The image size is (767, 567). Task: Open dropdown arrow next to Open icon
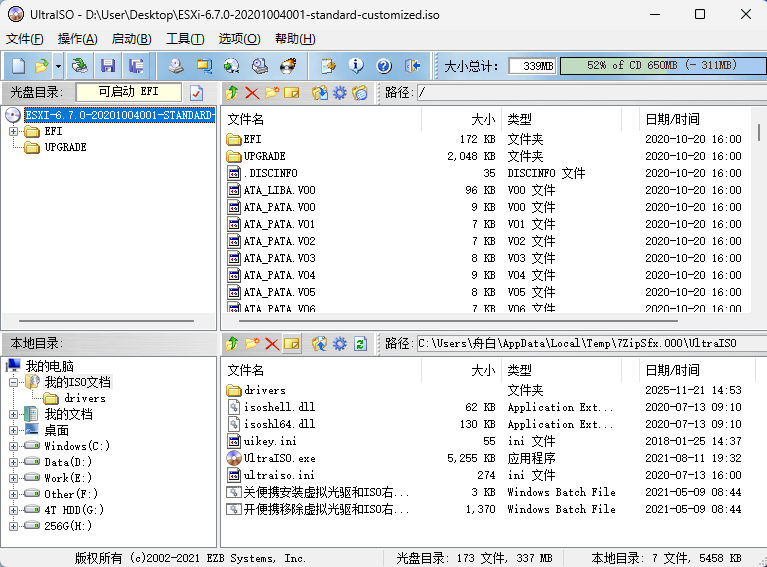point(58,66)
